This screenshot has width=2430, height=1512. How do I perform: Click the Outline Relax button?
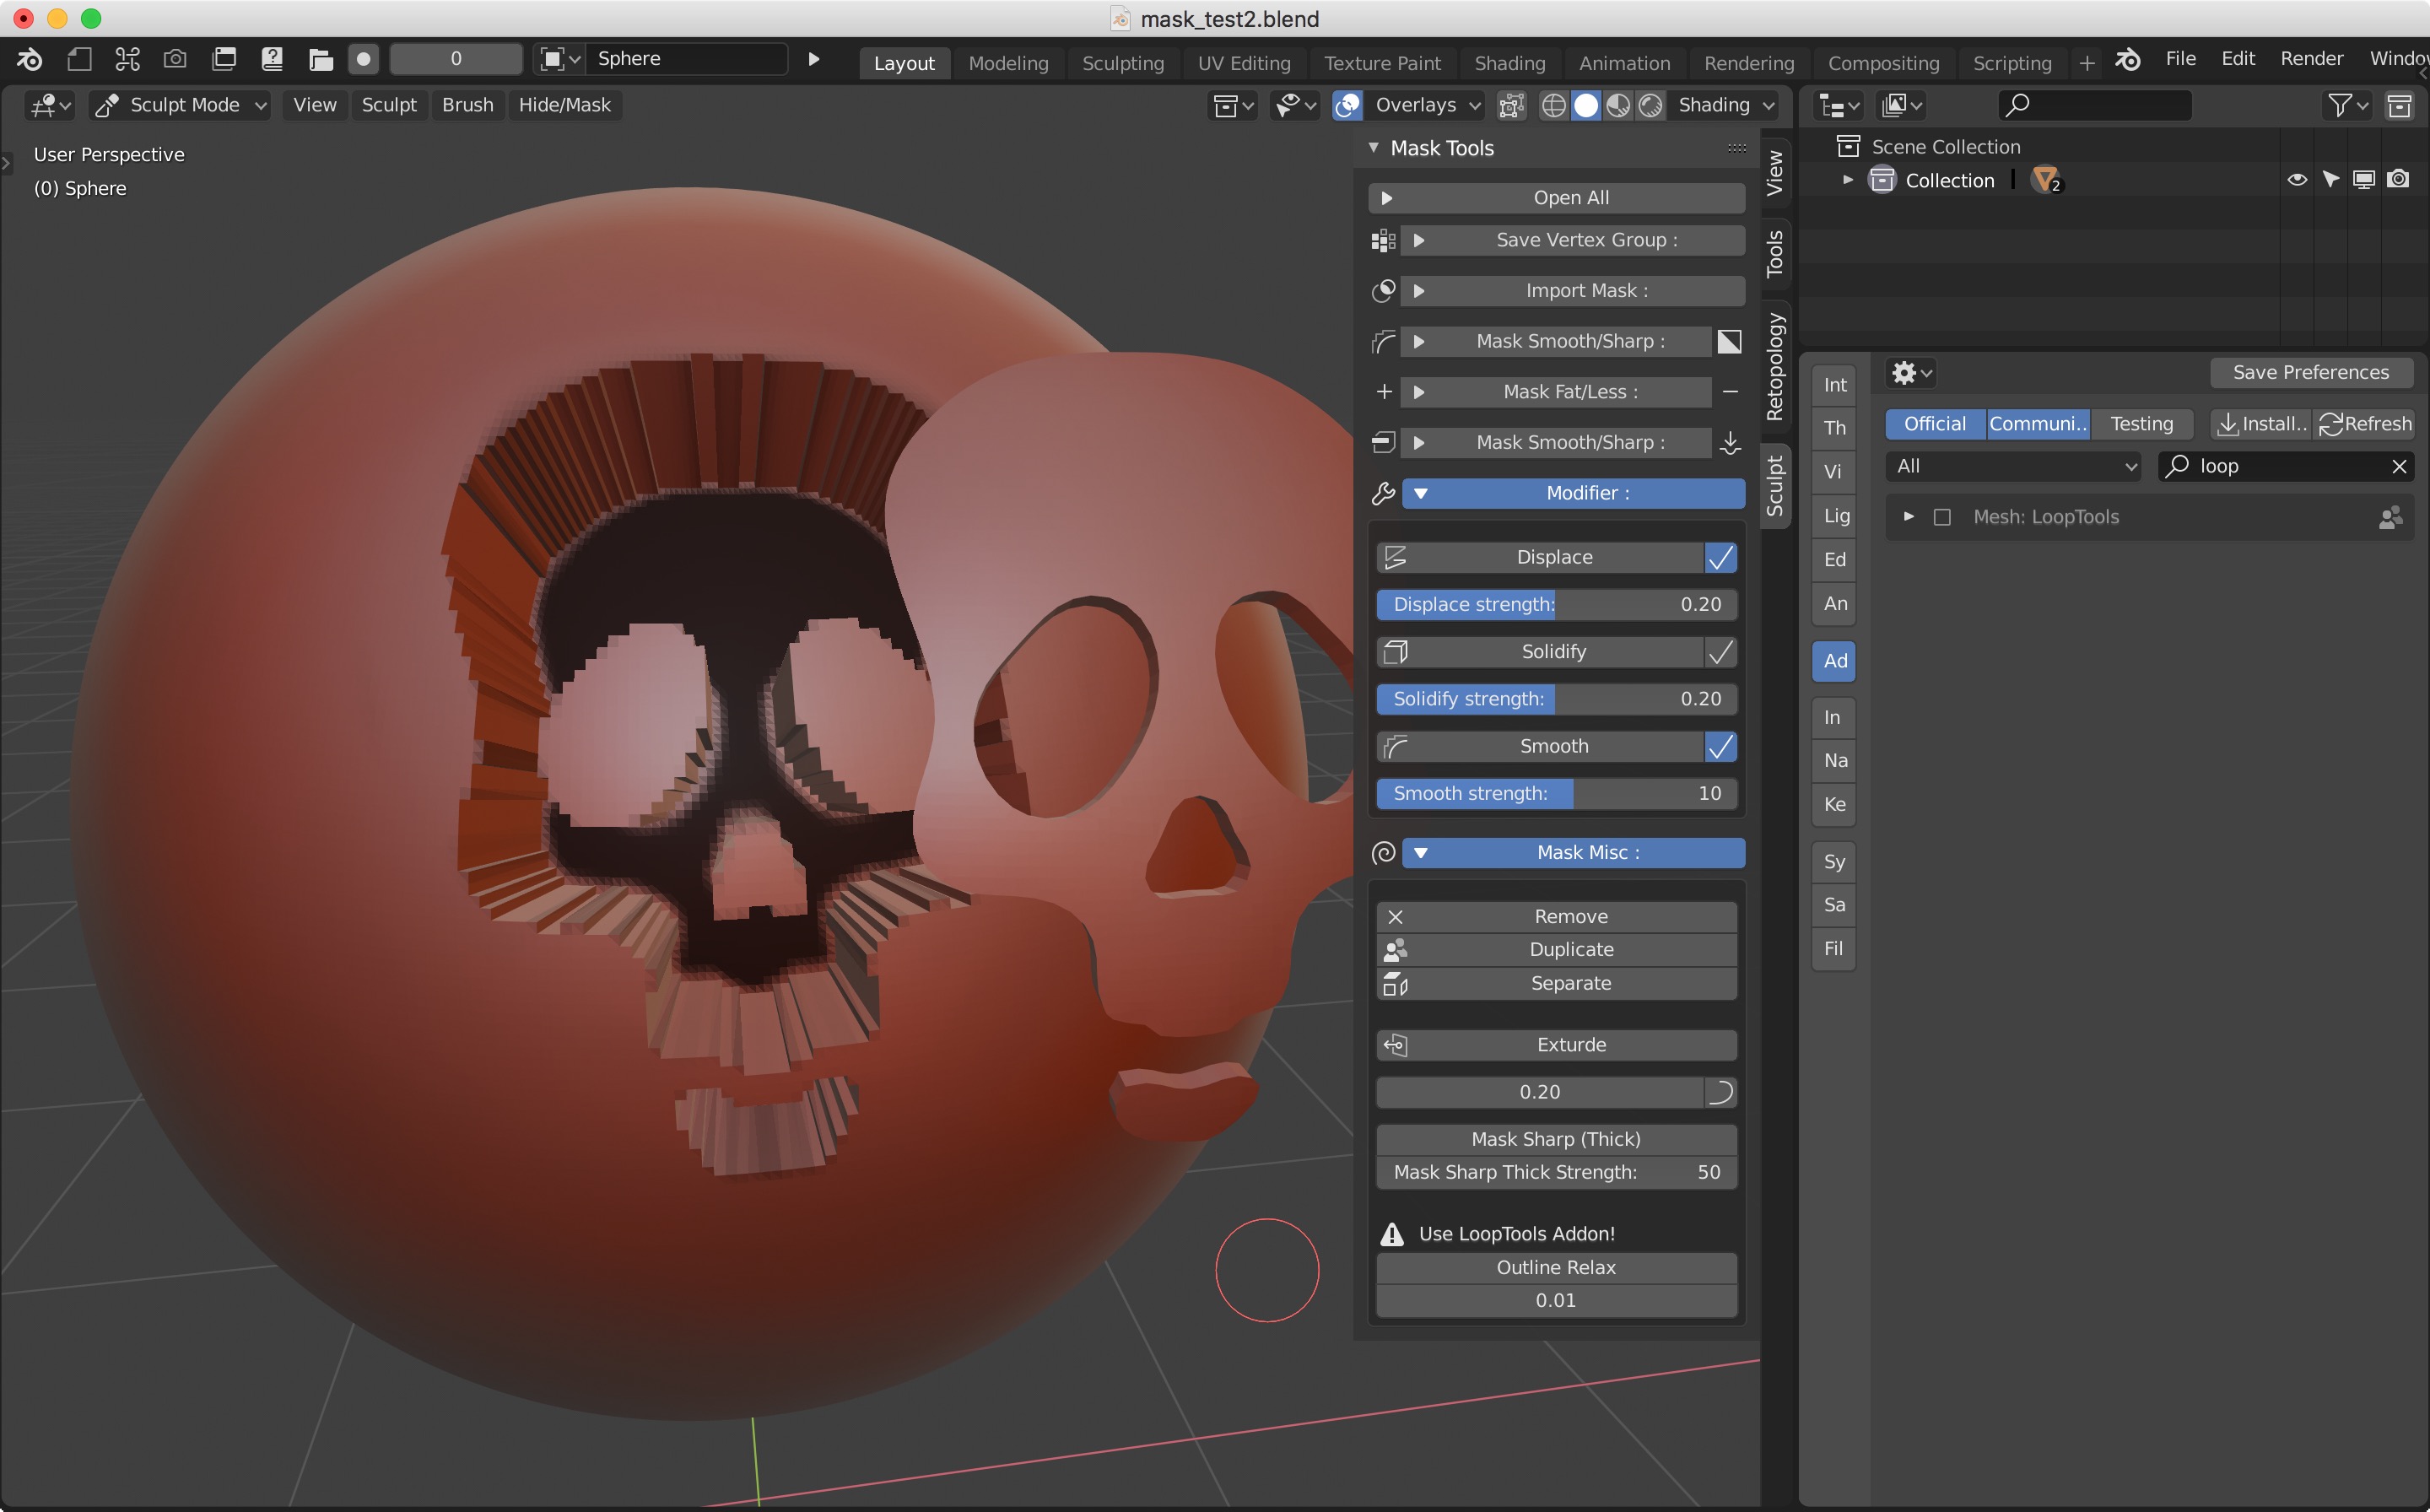pos(1556,1266)
